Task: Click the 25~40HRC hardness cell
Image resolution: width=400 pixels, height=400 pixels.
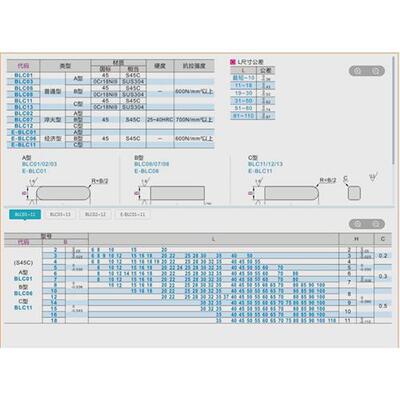Action: click(x=160, y=119)
